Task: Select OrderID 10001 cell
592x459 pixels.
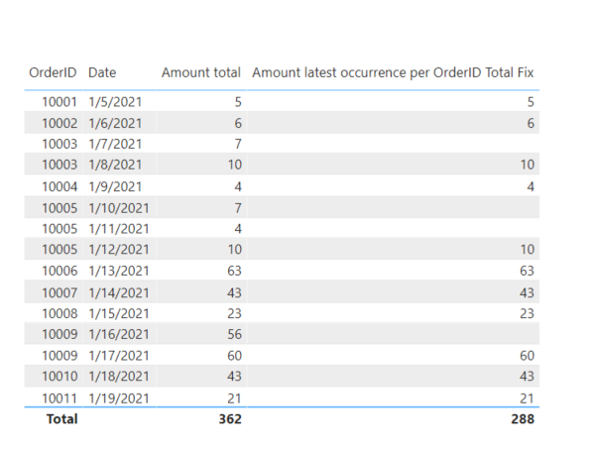Action: click(x=59, y=102)
